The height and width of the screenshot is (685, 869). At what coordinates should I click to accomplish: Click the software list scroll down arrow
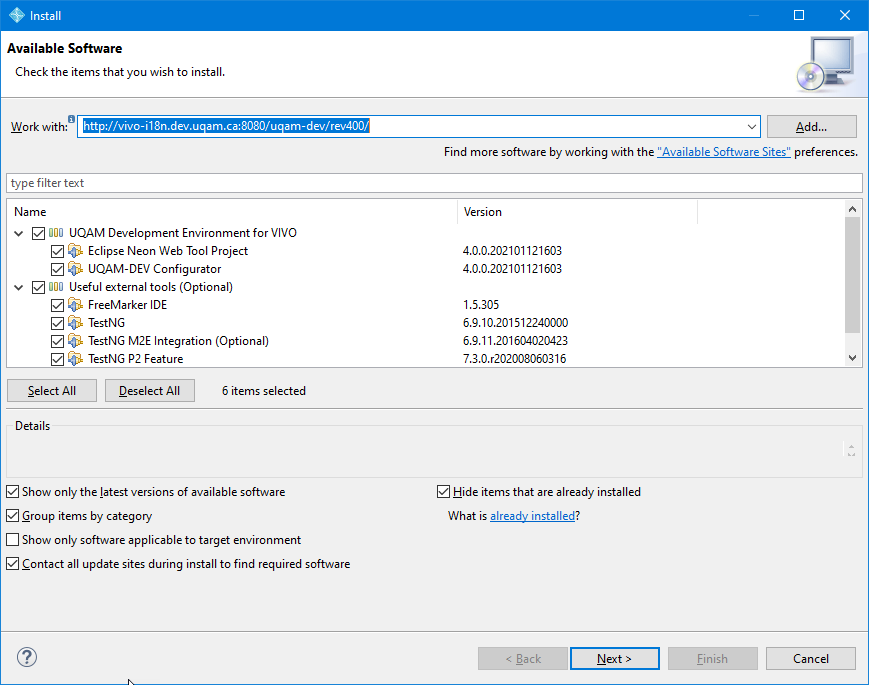point(852,358)
